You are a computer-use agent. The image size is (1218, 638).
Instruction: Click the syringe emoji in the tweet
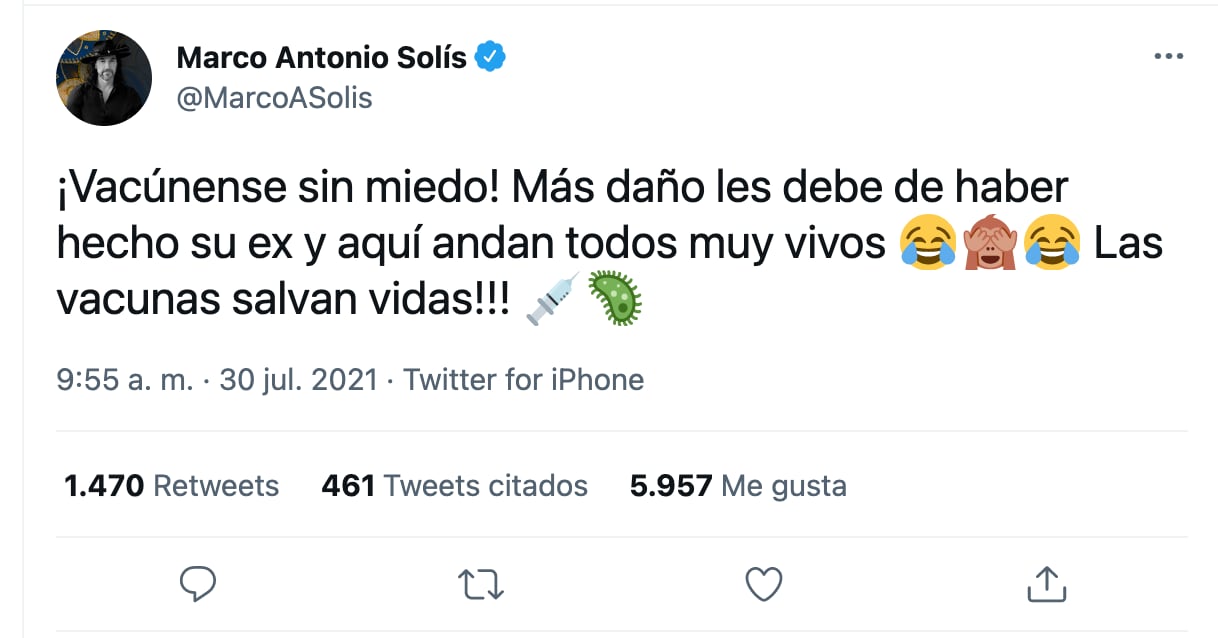tap(553, 300)
